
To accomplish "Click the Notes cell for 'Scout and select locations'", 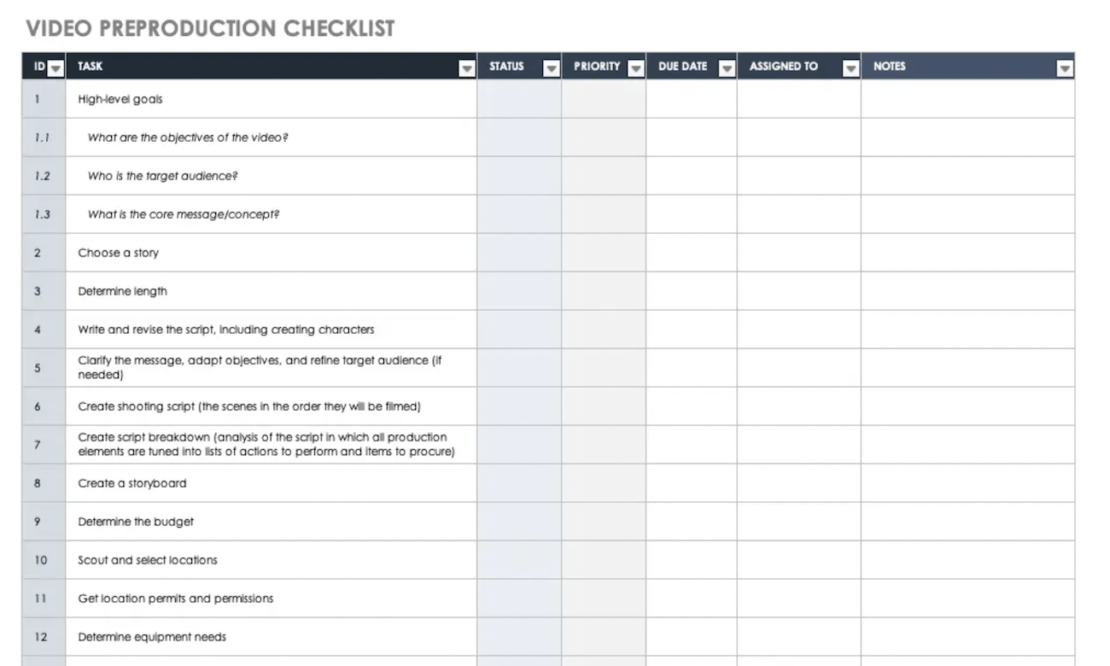I will coord(967,560).
